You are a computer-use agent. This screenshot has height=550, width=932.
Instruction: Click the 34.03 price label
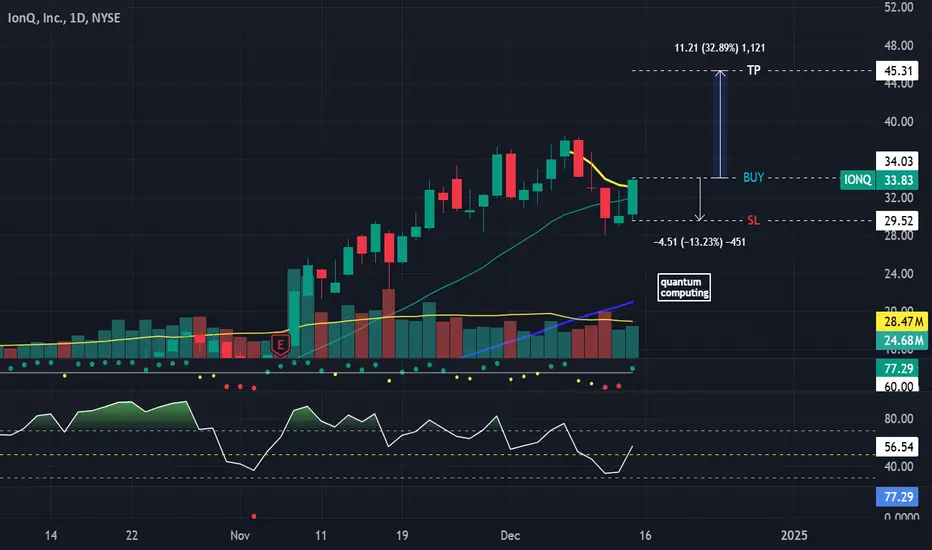(897, 161)
